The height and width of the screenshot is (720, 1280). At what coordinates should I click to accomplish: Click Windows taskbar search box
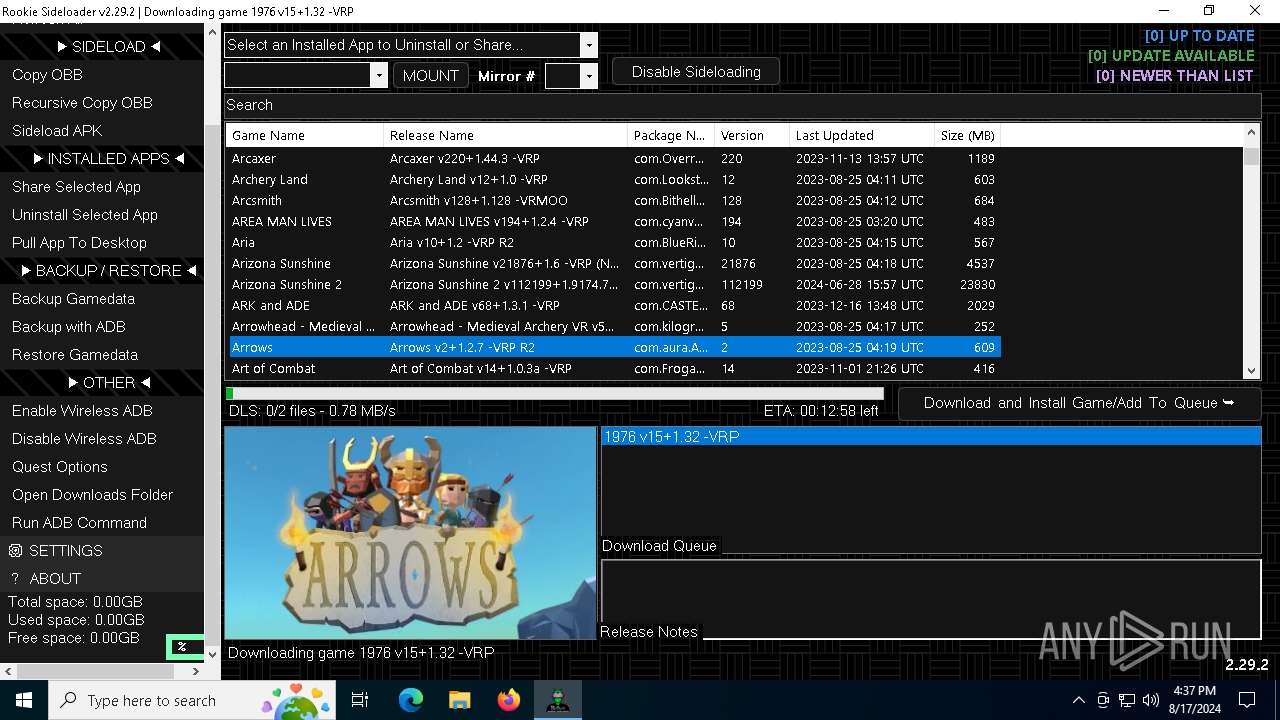point(193,700)
